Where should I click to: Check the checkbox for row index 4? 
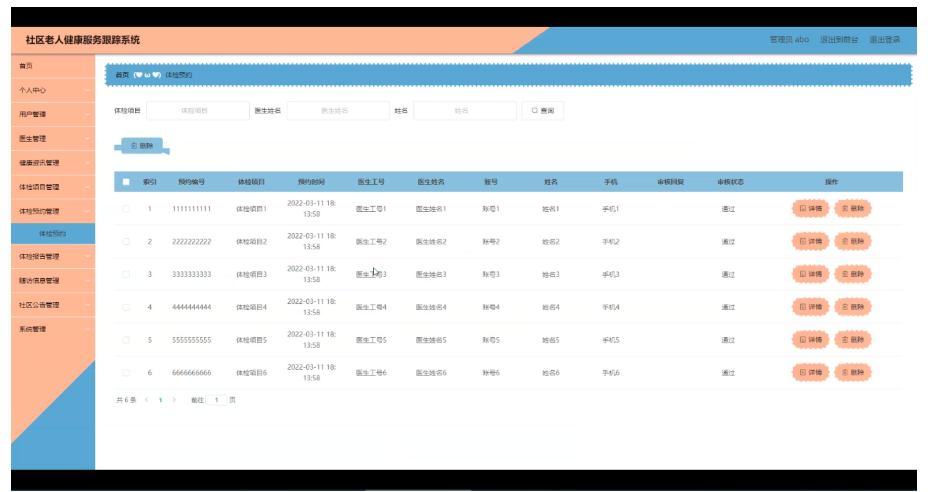pos(126,307)
